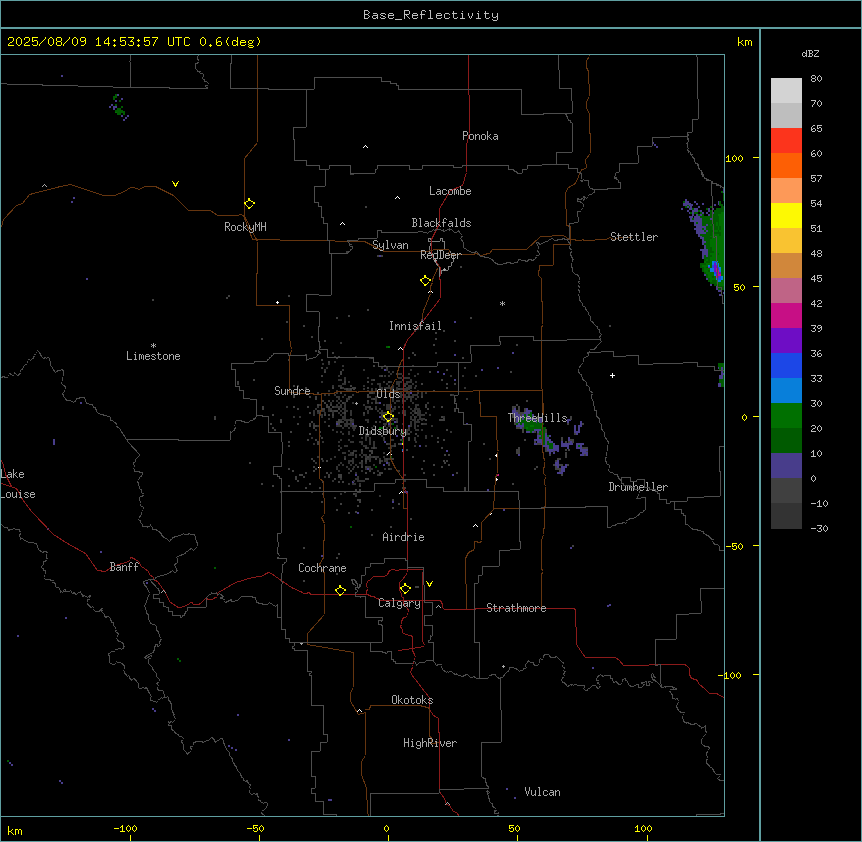Select the ThreeHills label
Viewport: 862px width, 842px height.
538,418
